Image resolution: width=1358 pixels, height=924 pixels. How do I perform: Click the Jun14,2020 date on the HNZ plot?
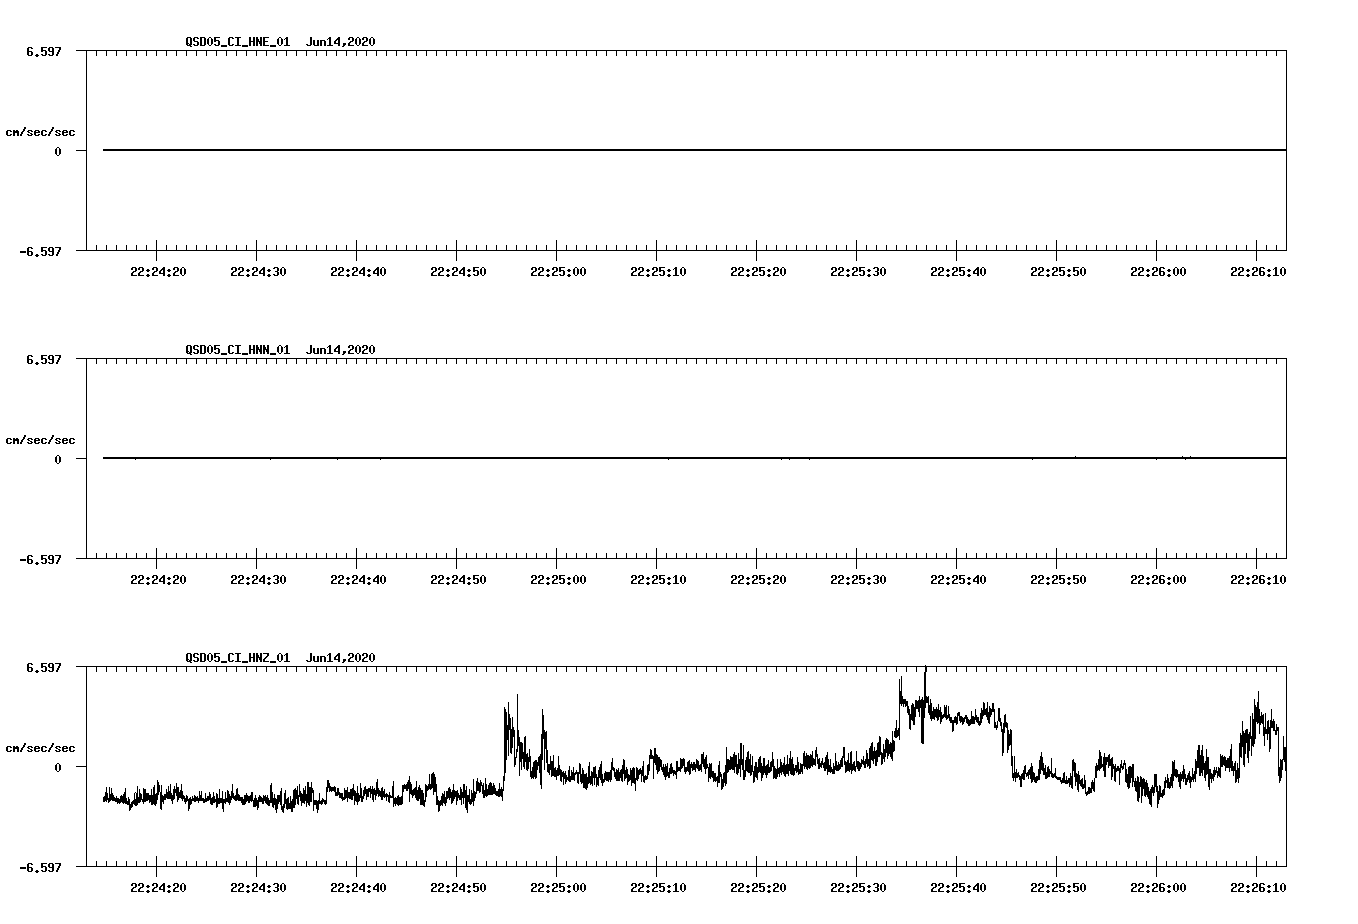click(341, 658)
